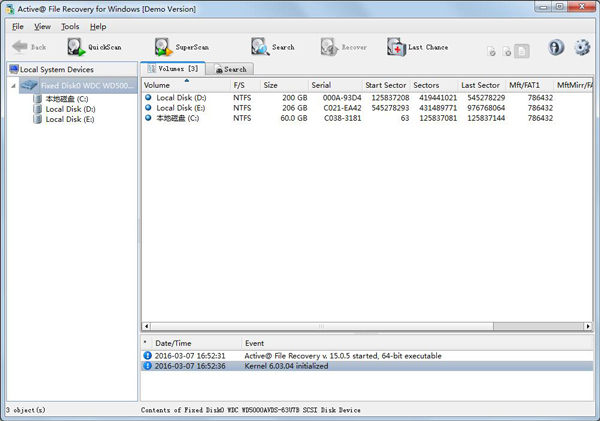
Task: Sort by the Volume column header
Action: pyautogui.click(x=186, y=85)
